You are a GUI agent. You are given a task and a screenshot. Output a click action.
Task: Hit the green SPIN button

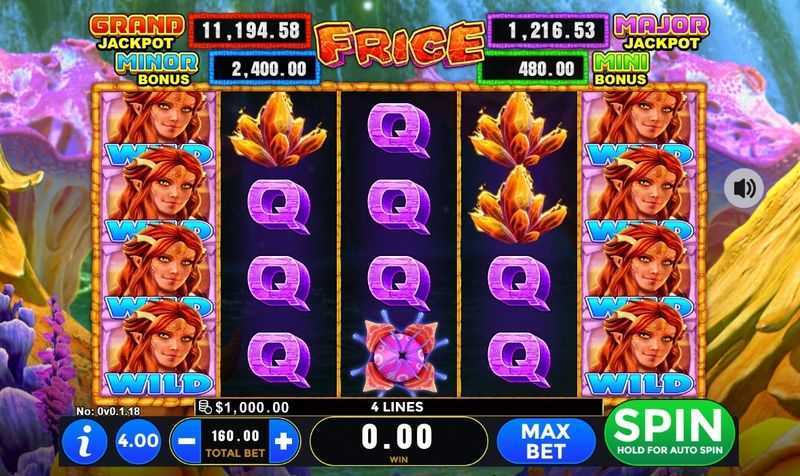[x=669, y=433]
